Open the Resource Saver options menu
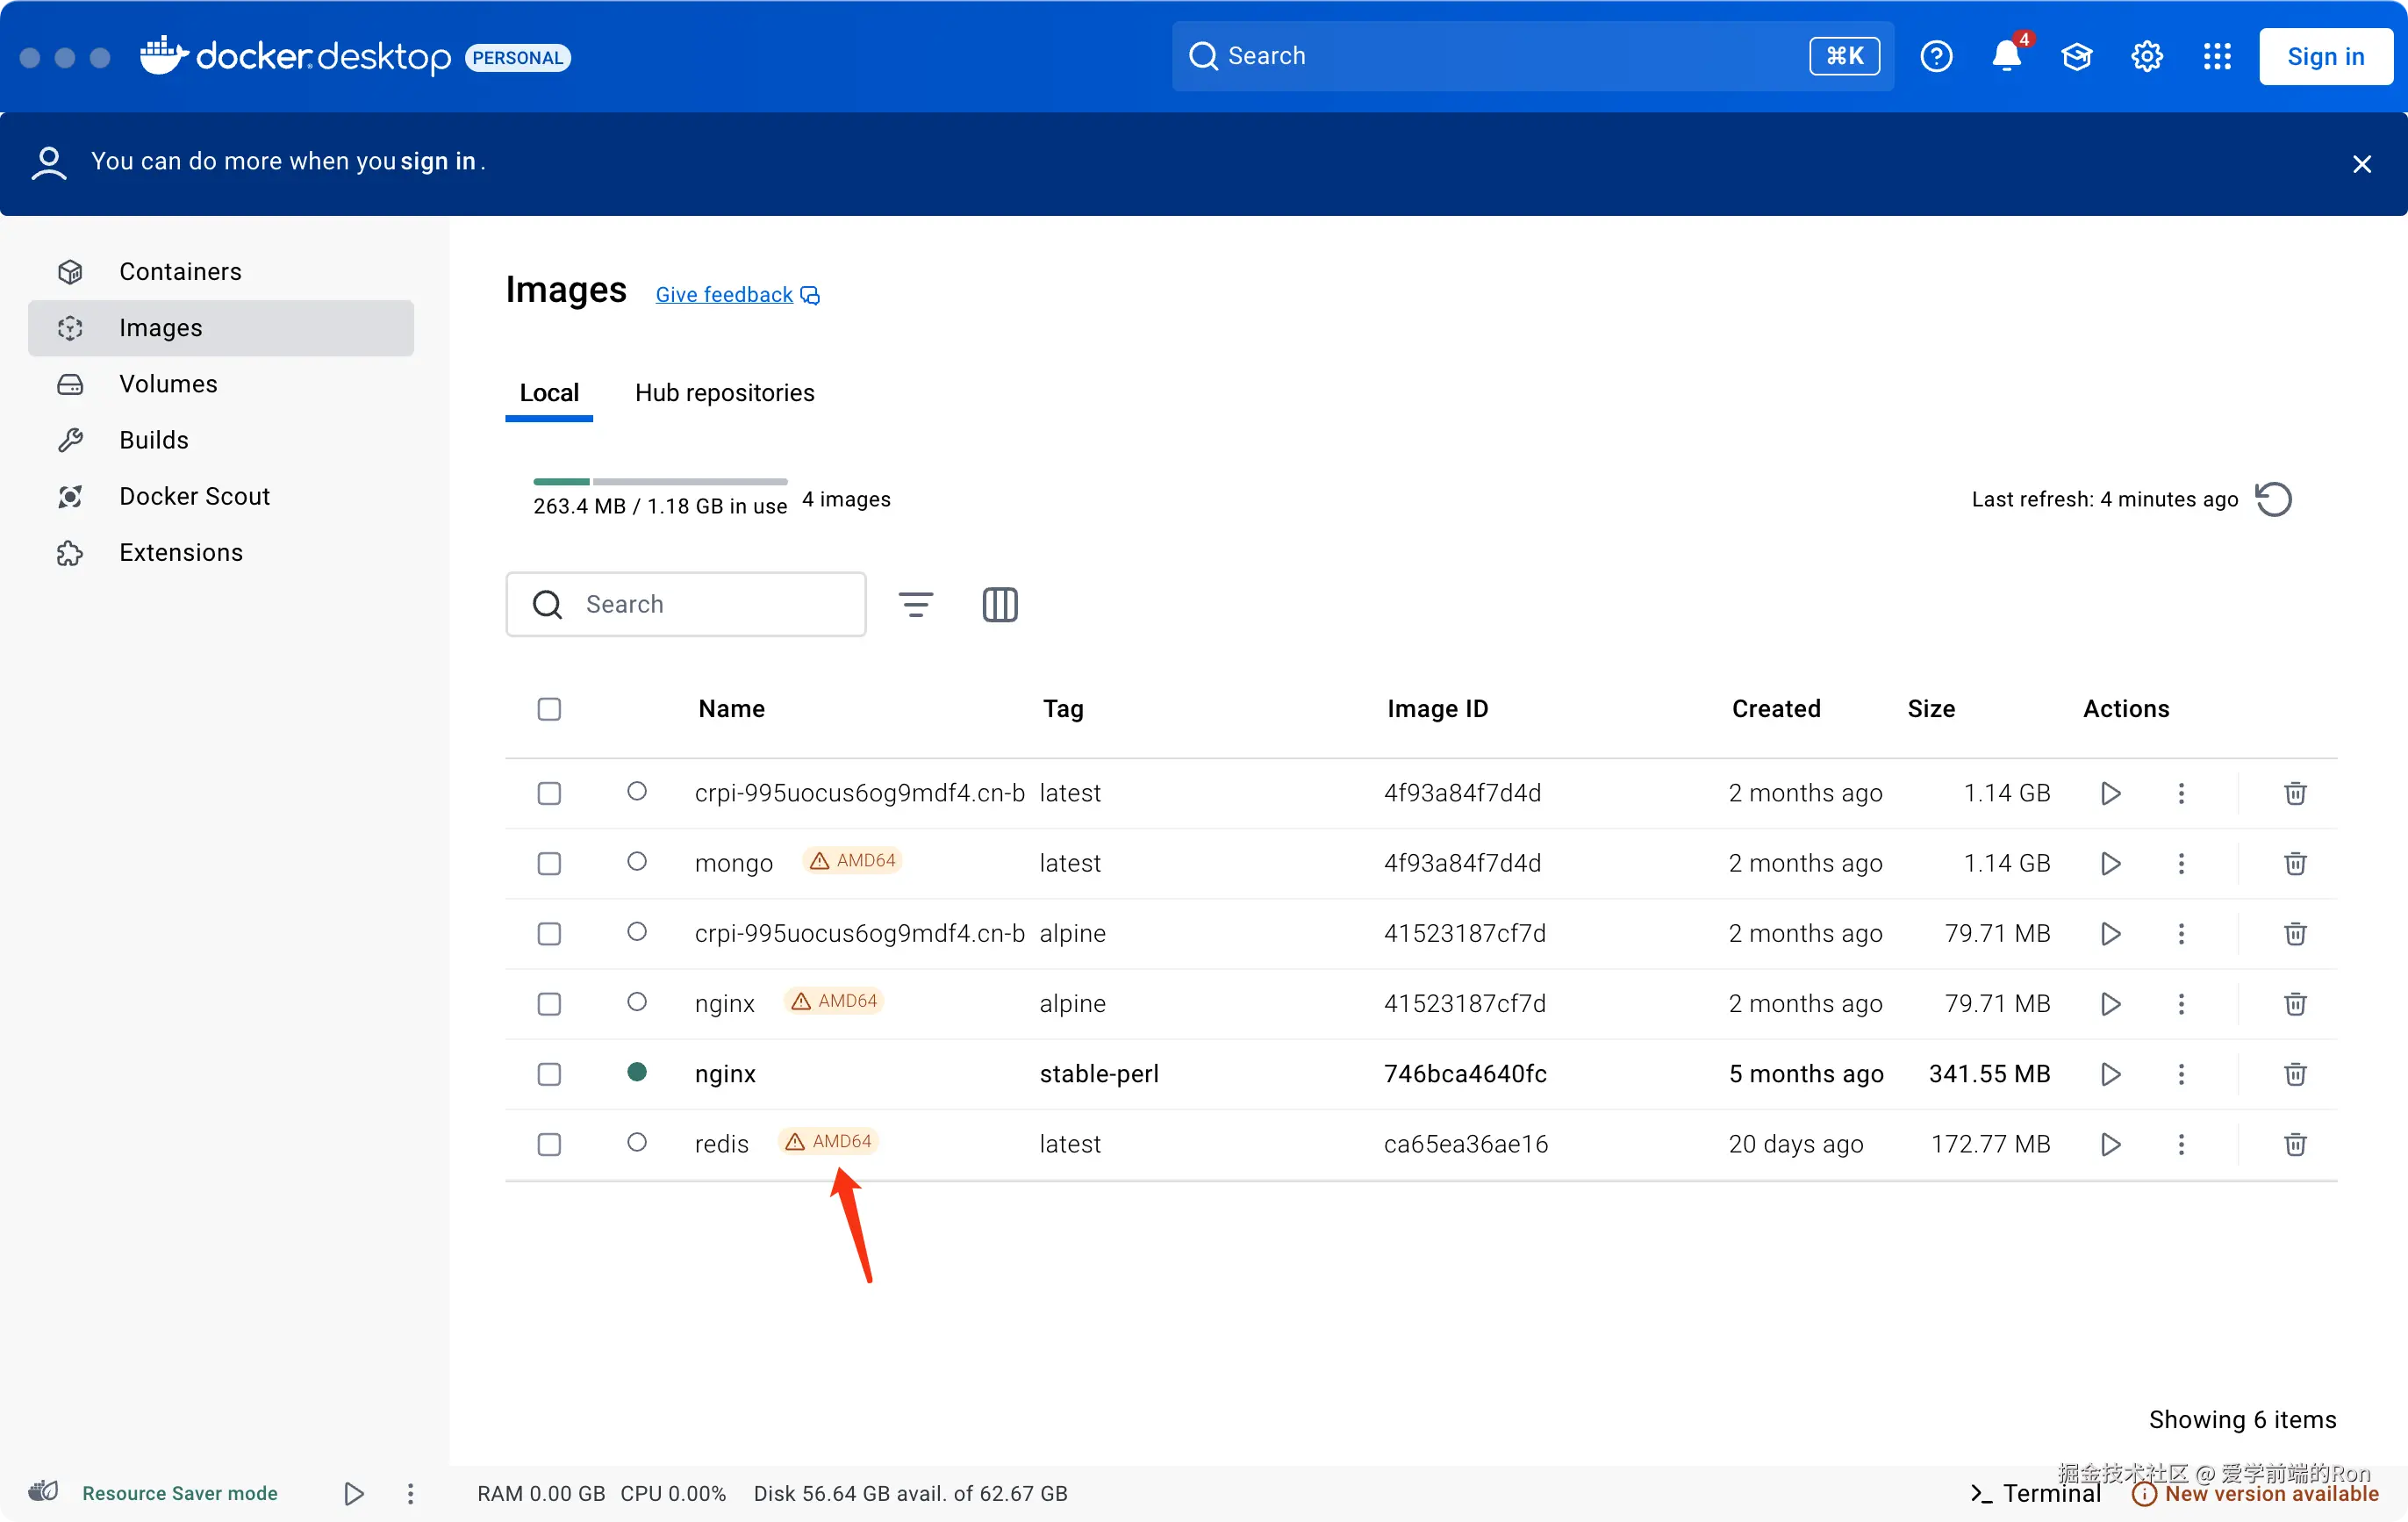 (x=410, y=1493)
